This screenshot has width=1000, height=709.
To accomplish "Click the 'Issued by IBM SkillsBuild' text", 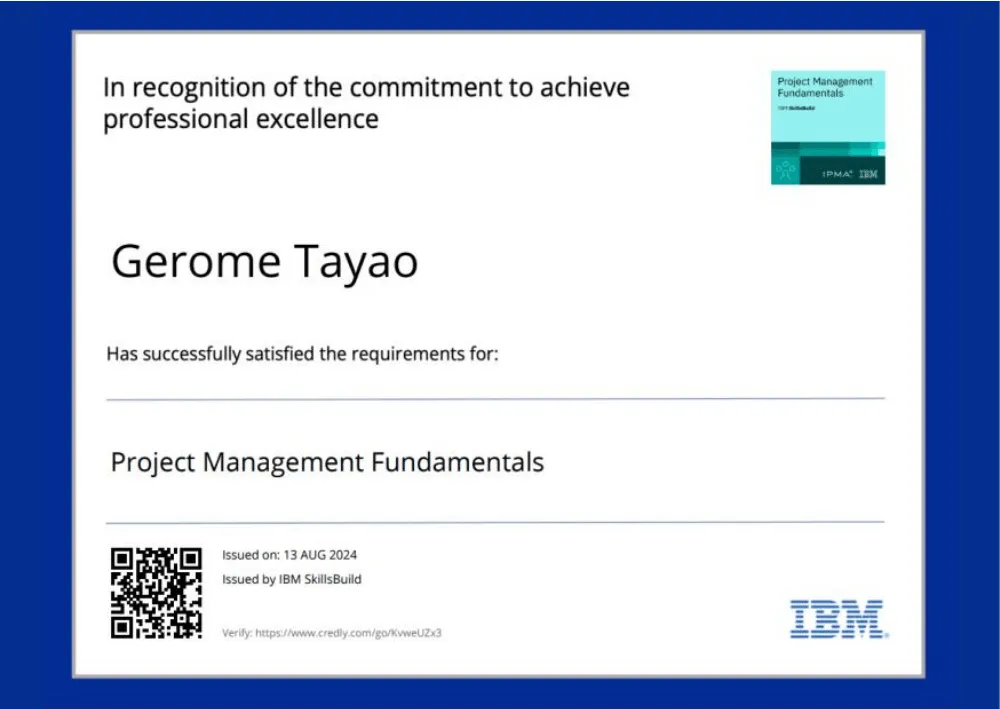I will tap(291, 579).
